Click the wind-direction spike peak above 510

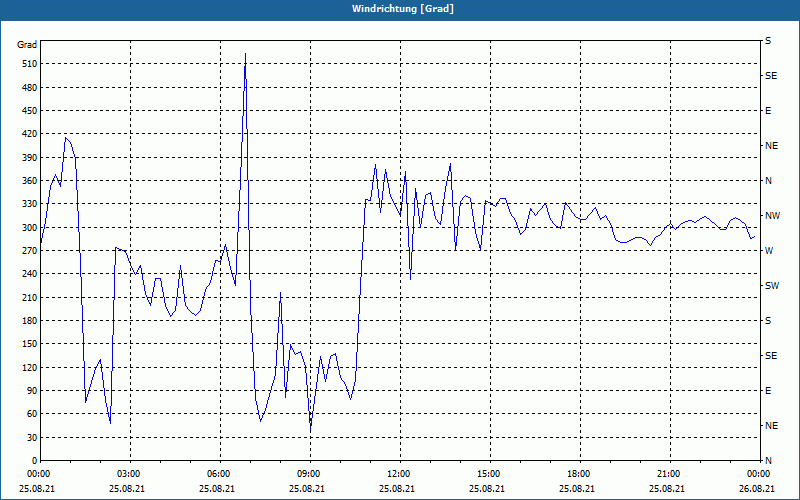coord(245,53)
